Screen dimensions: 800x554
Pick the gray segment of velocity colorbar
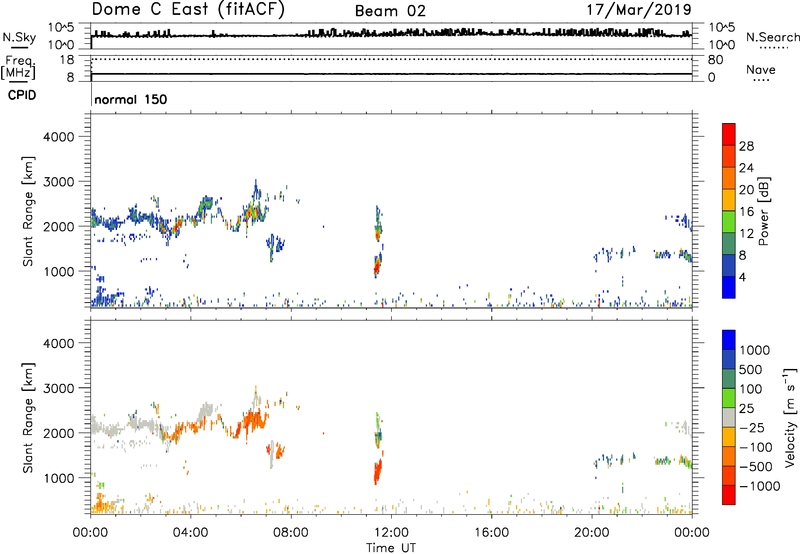(729, 418)
